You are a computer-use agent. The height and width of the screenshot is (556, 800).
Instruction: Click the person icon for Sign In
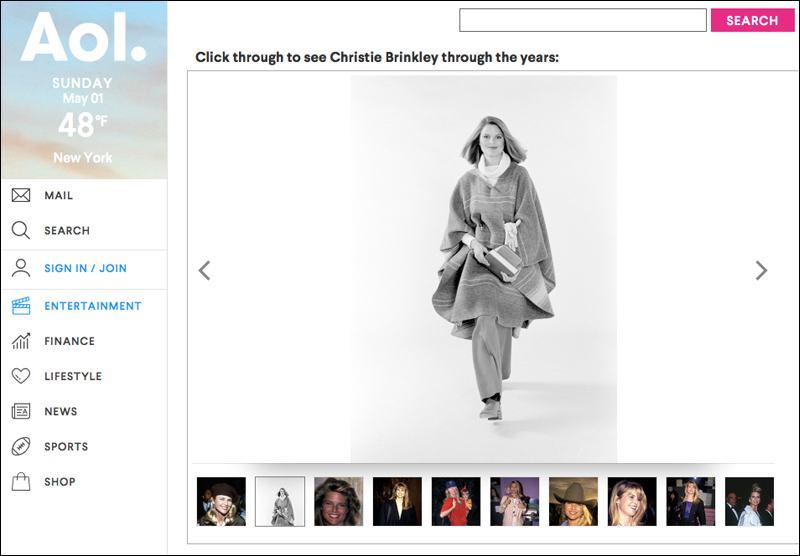21,268
